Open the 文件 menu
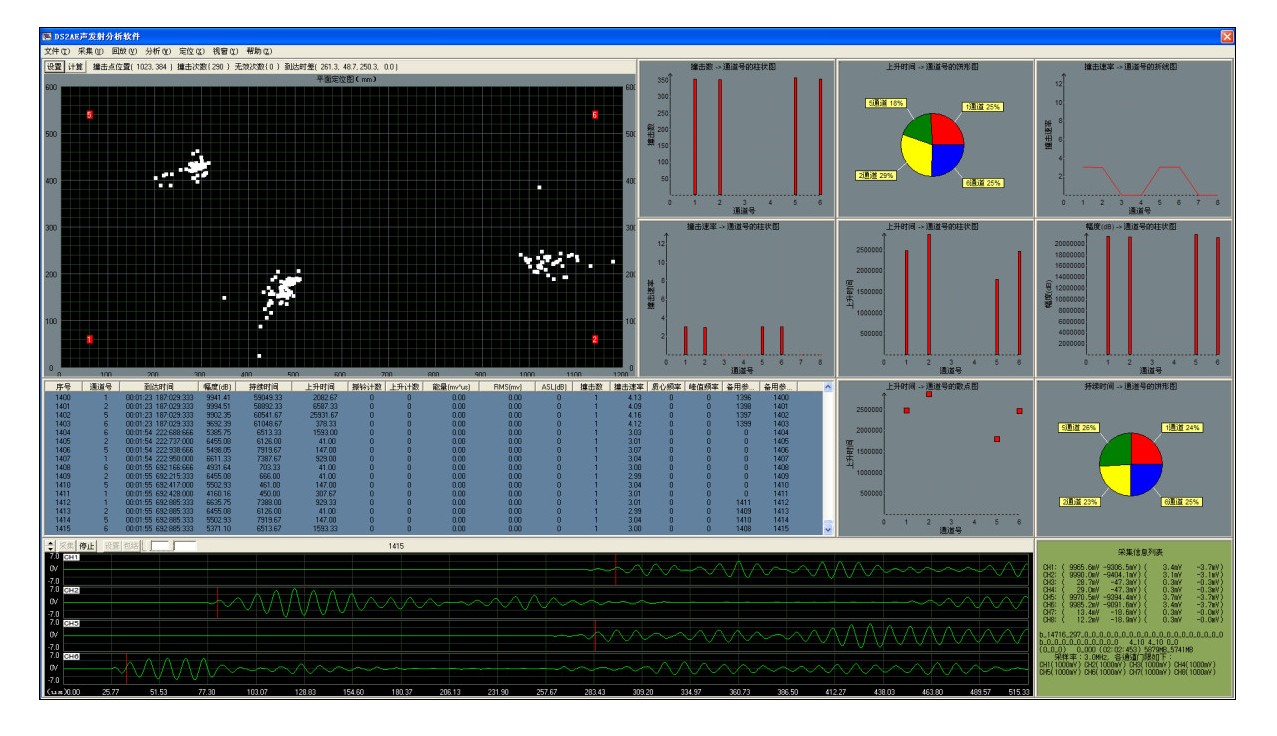 57,50
